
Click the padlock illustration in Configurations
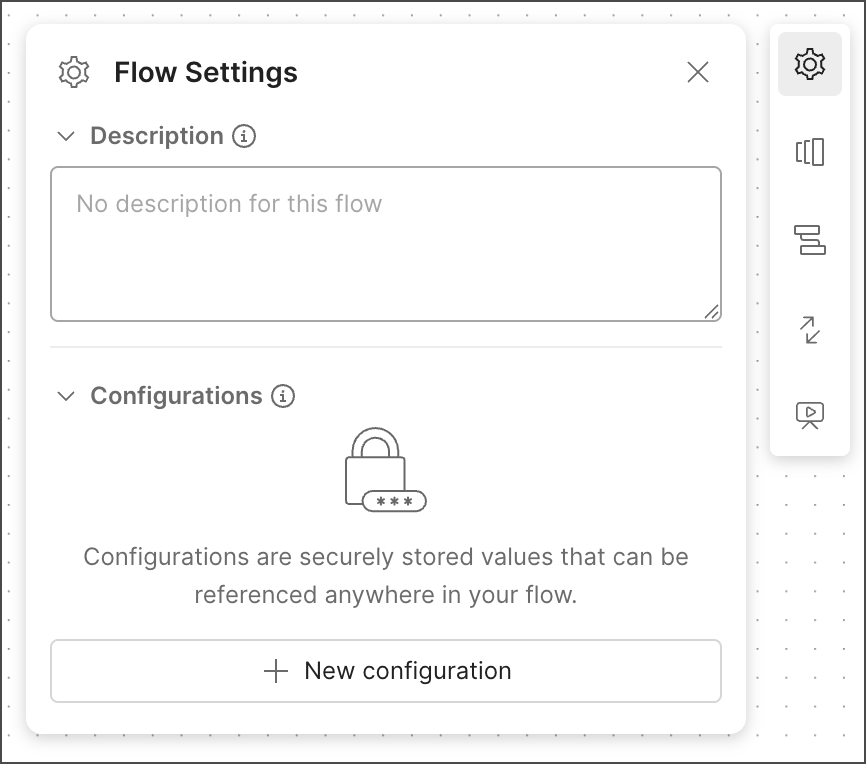[x=376, y=465]
